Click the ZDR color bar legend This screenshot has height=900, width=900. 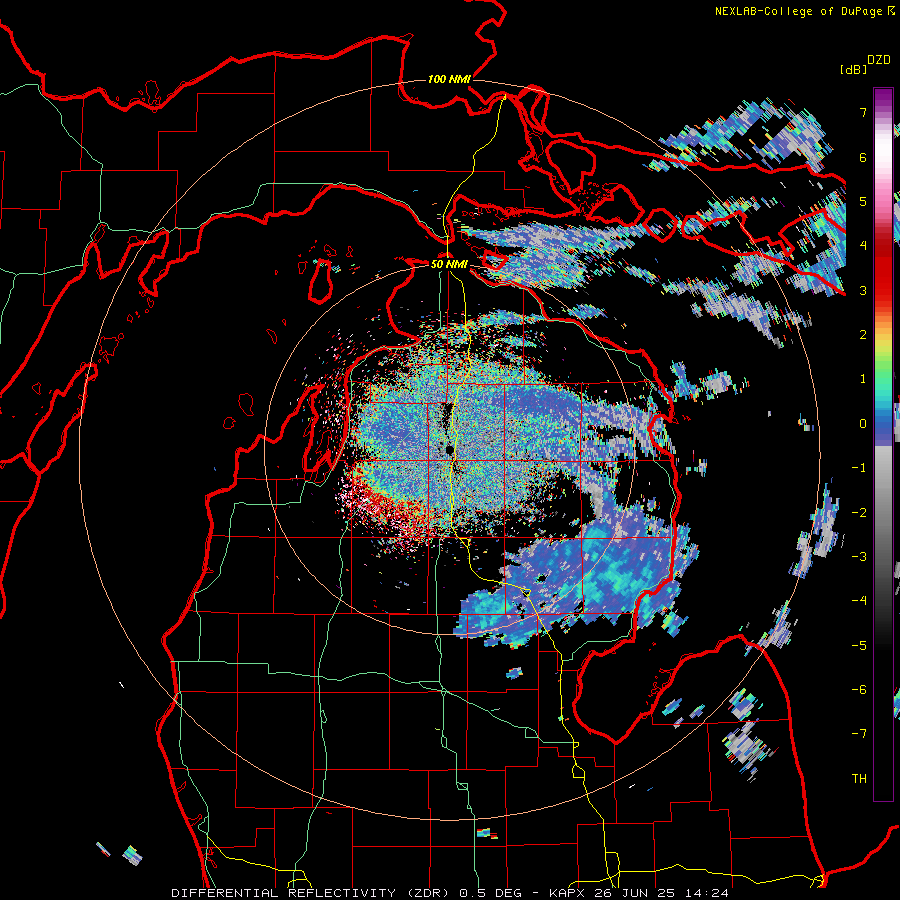point(883,444)
